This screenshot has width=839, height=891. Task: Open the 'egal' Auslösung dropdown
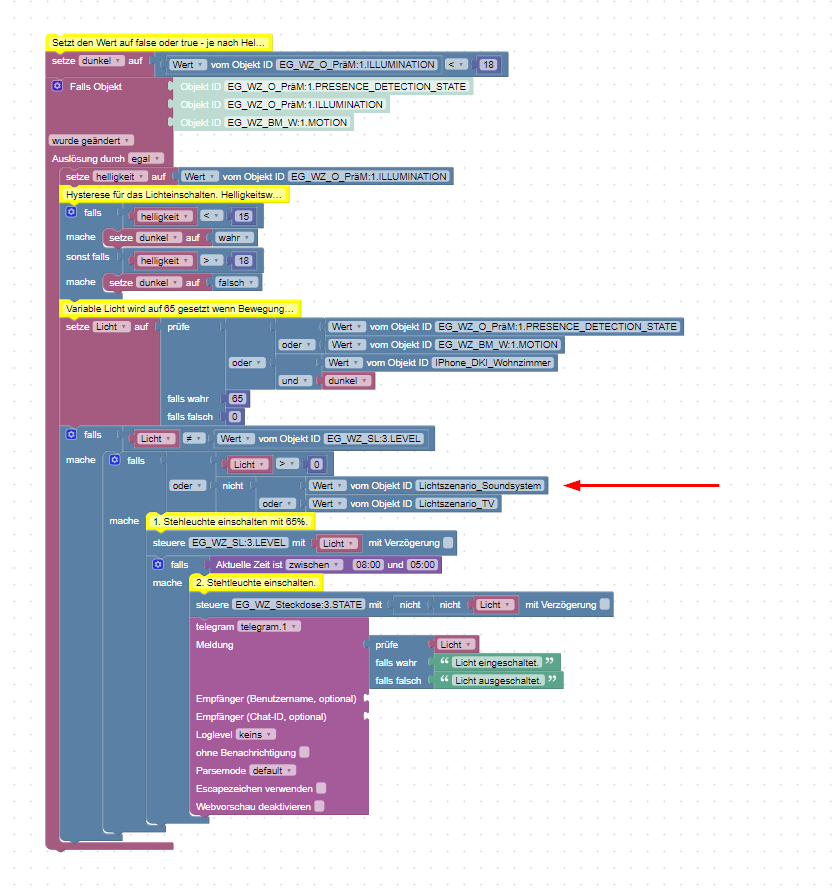146,159
